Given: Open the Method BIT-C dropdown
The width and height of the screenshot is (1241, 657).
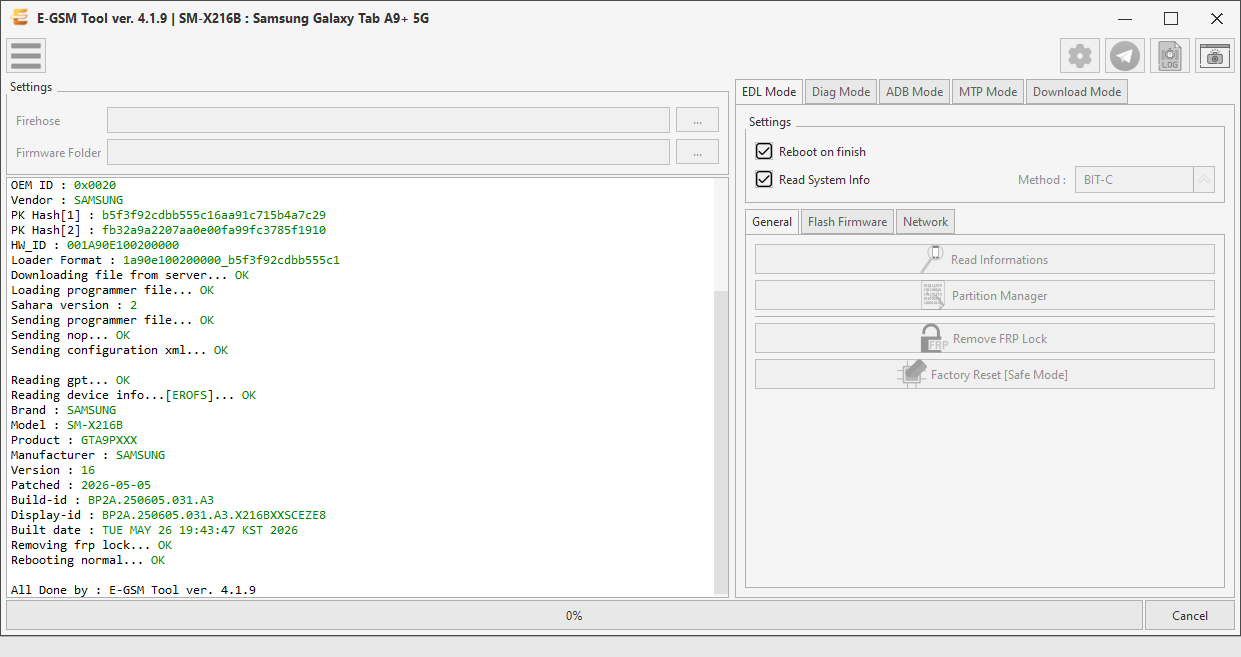Looking at the screenshot, I should 1144,180.
